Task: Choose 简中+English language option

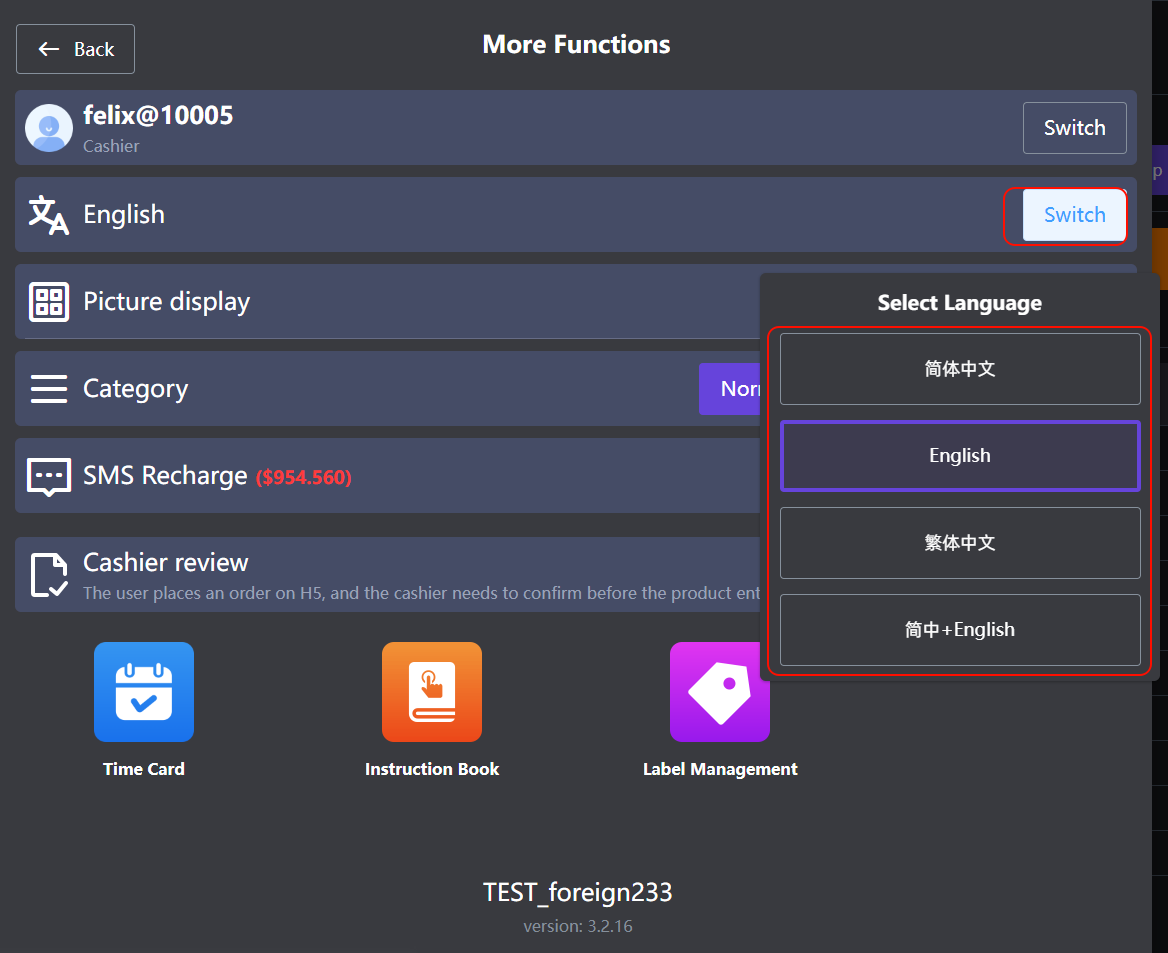Action: tap(960, 630)
